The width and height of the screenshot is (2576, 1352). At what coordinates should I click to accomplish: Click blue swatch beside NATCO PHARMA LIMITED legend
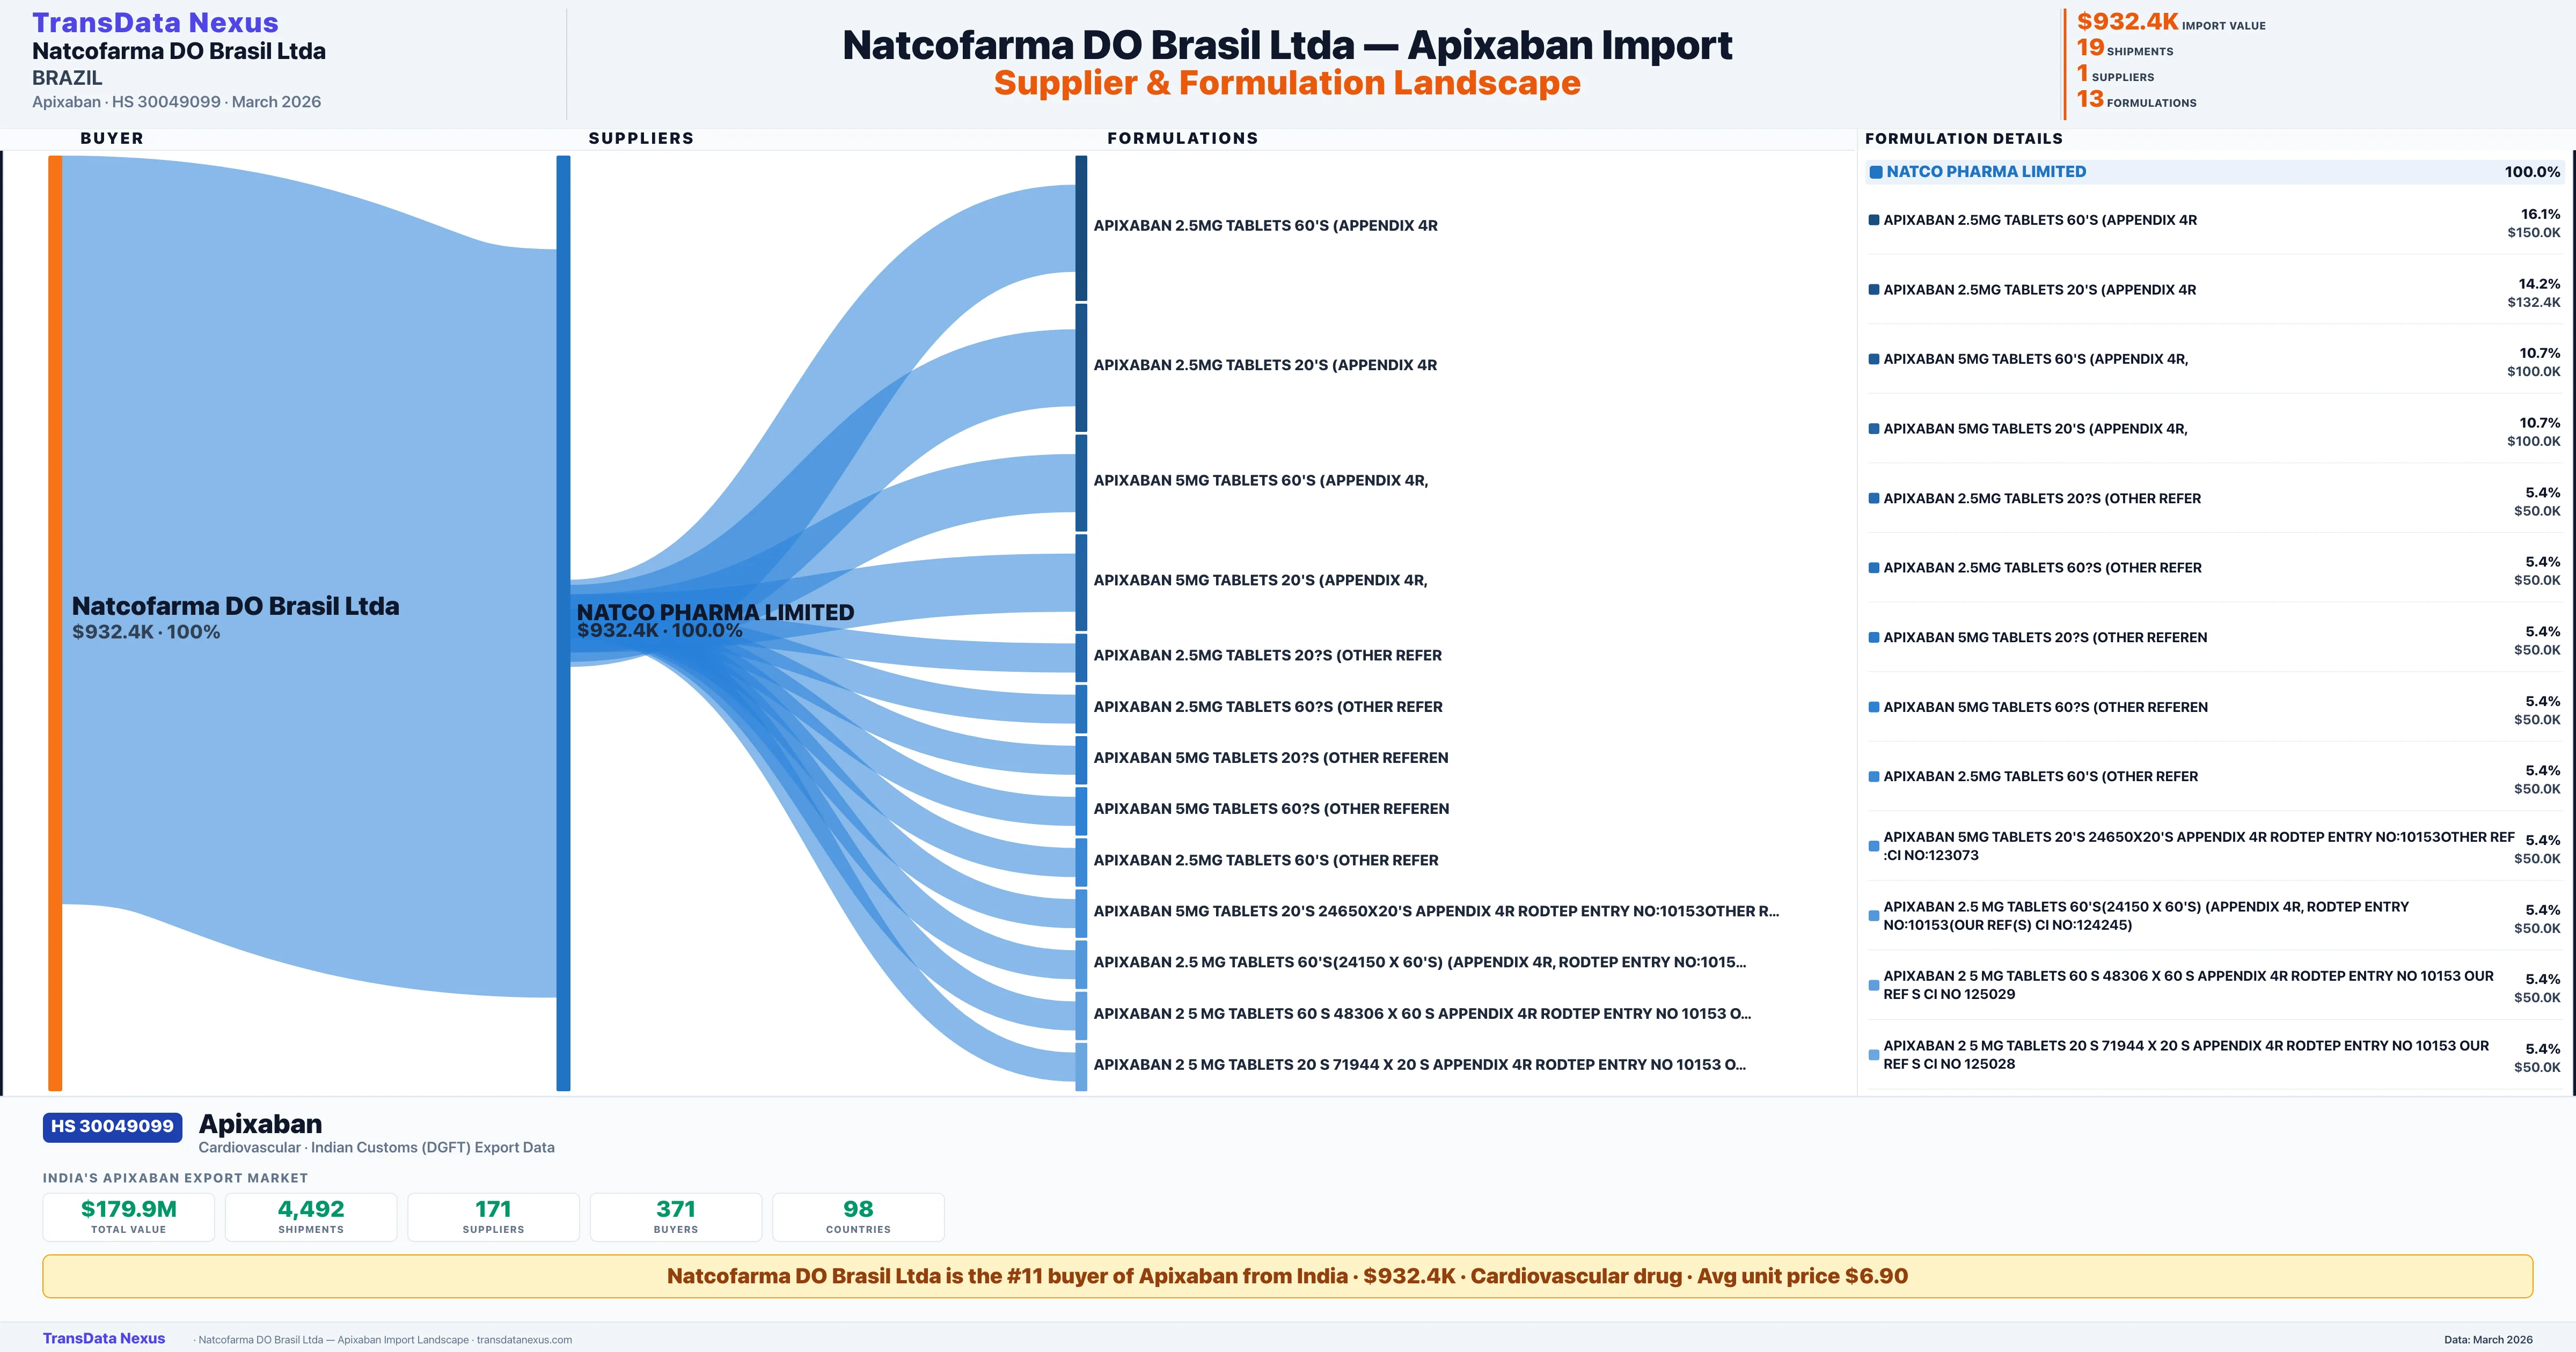[1876, 172]
